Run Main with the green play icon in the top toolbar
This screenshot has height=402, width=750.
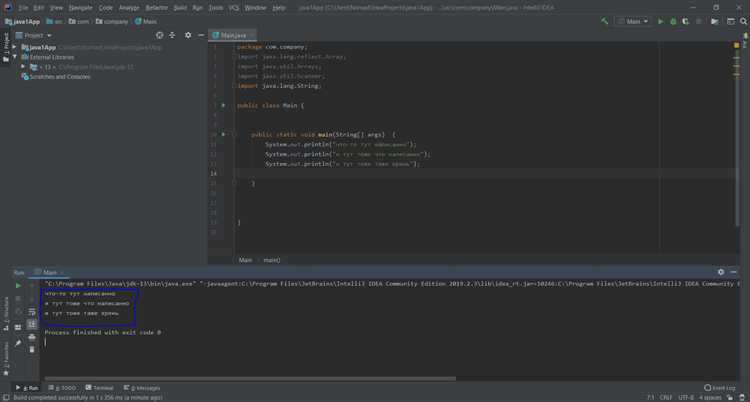[x=661, y=22]
